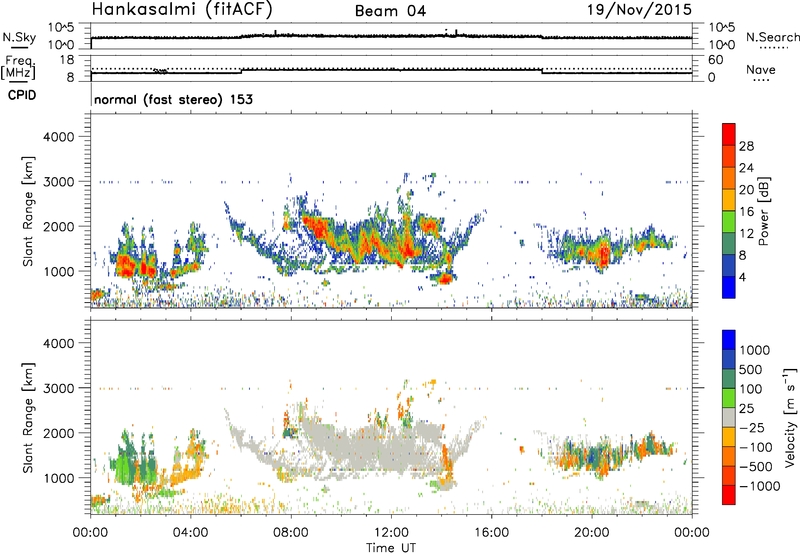Click the '500' tick on the Velocity scale
The image size is (800, 554).
tap(751, 370)
